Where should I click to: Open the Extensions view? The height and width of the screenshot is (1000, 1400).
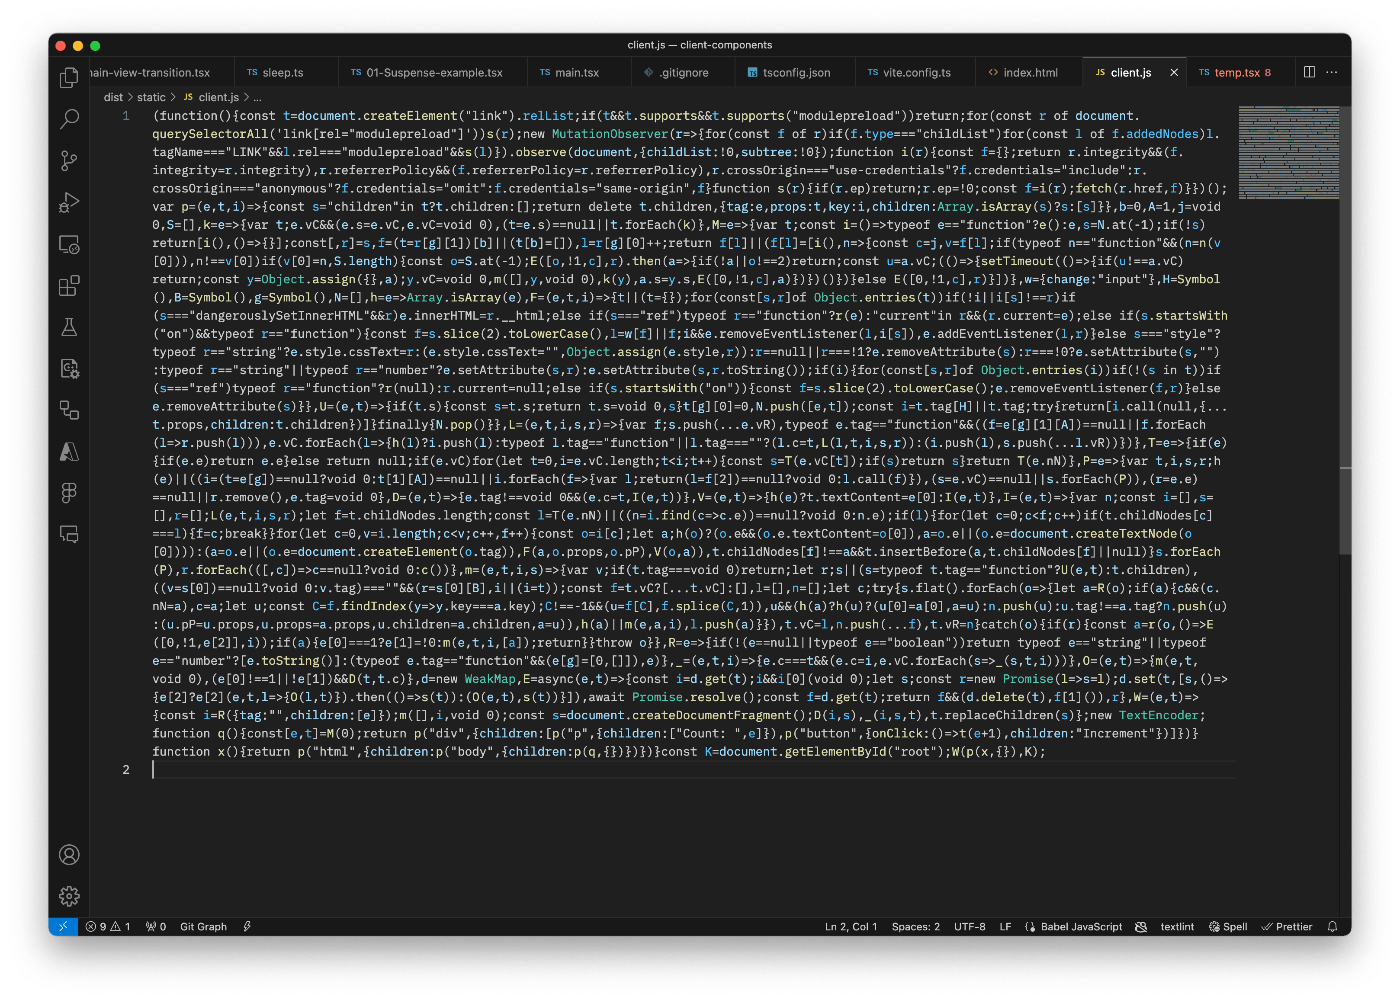[x=69, y=286]
